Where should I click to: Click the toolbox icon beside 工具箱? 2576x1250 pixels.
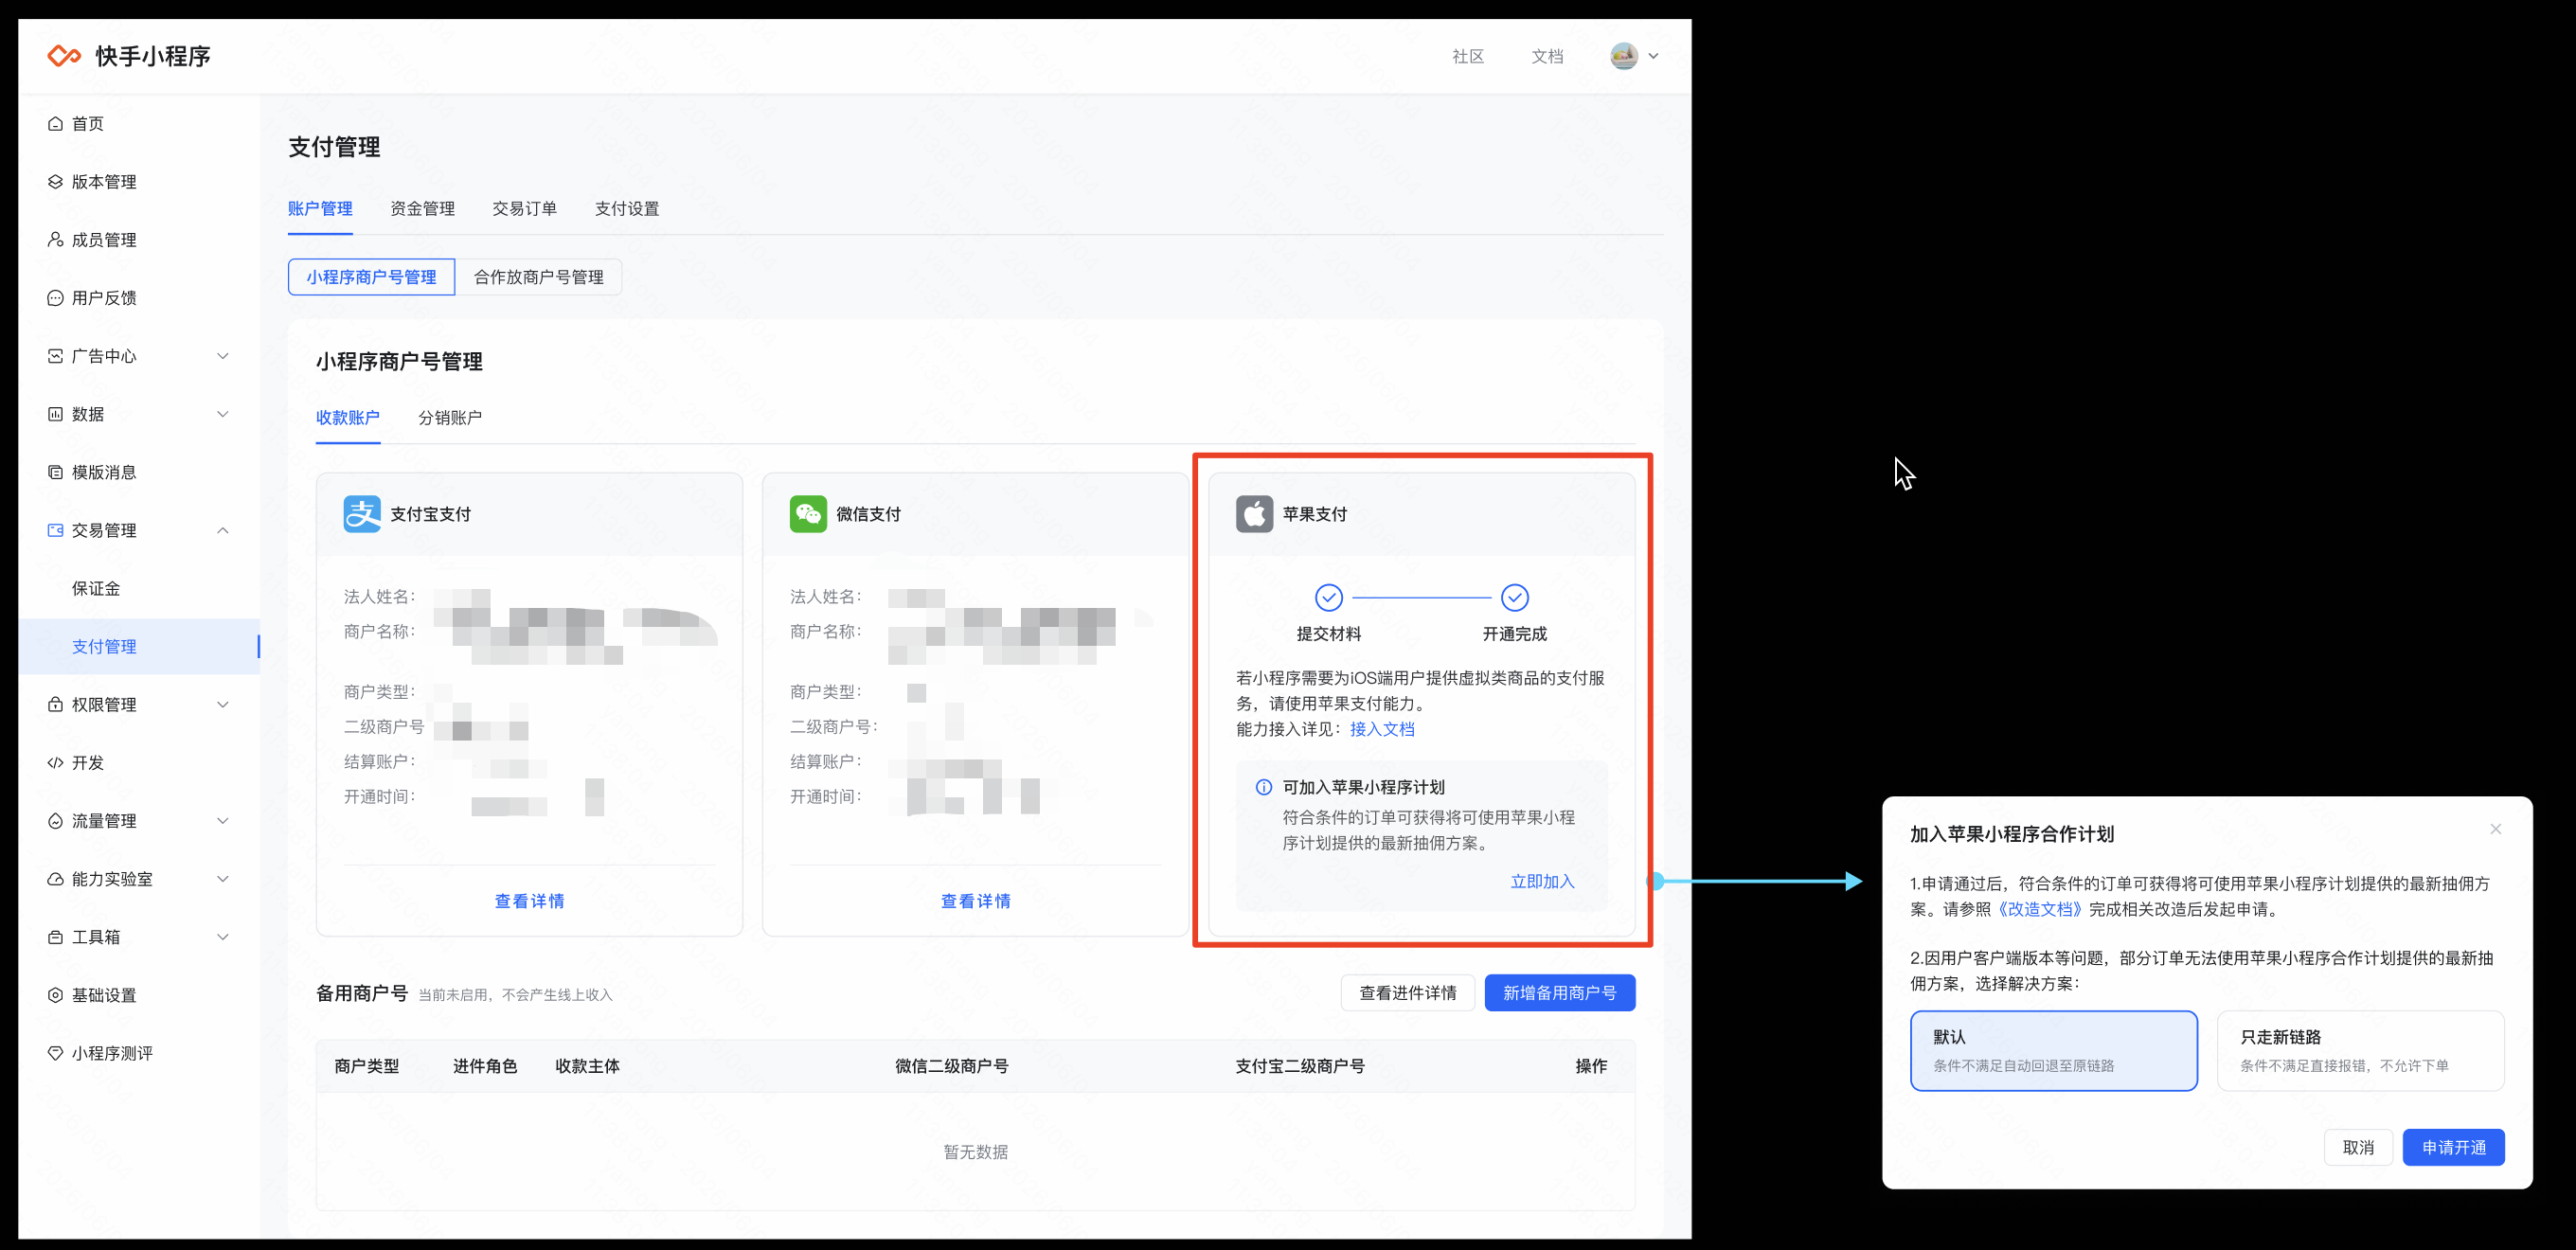coord(55,937)
